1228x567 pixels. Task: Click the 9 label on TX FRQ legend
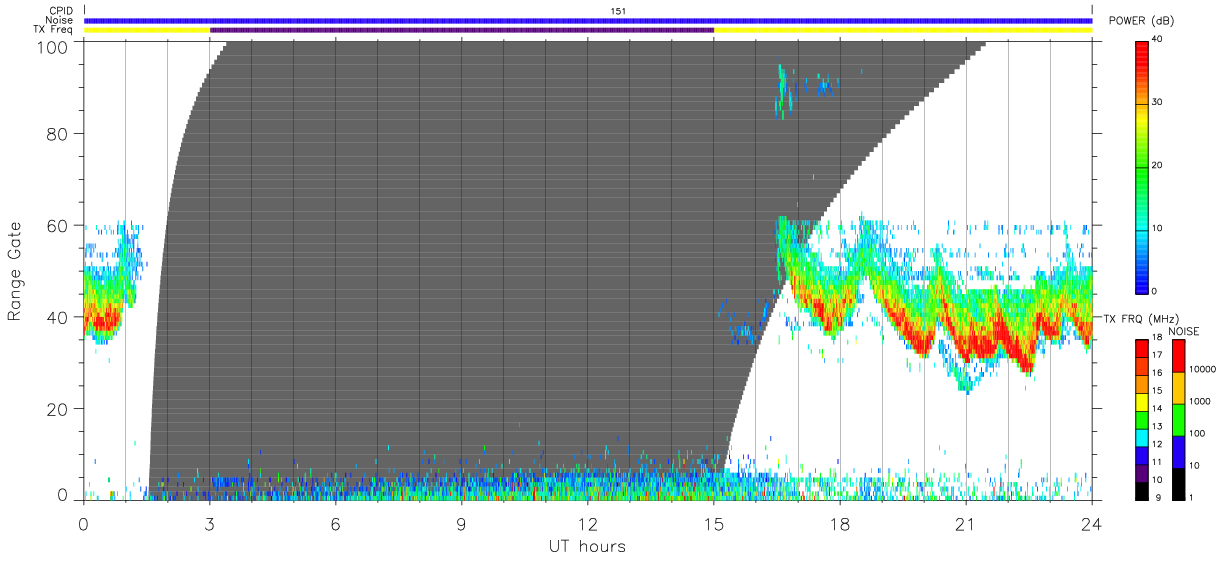(1157, 497)
